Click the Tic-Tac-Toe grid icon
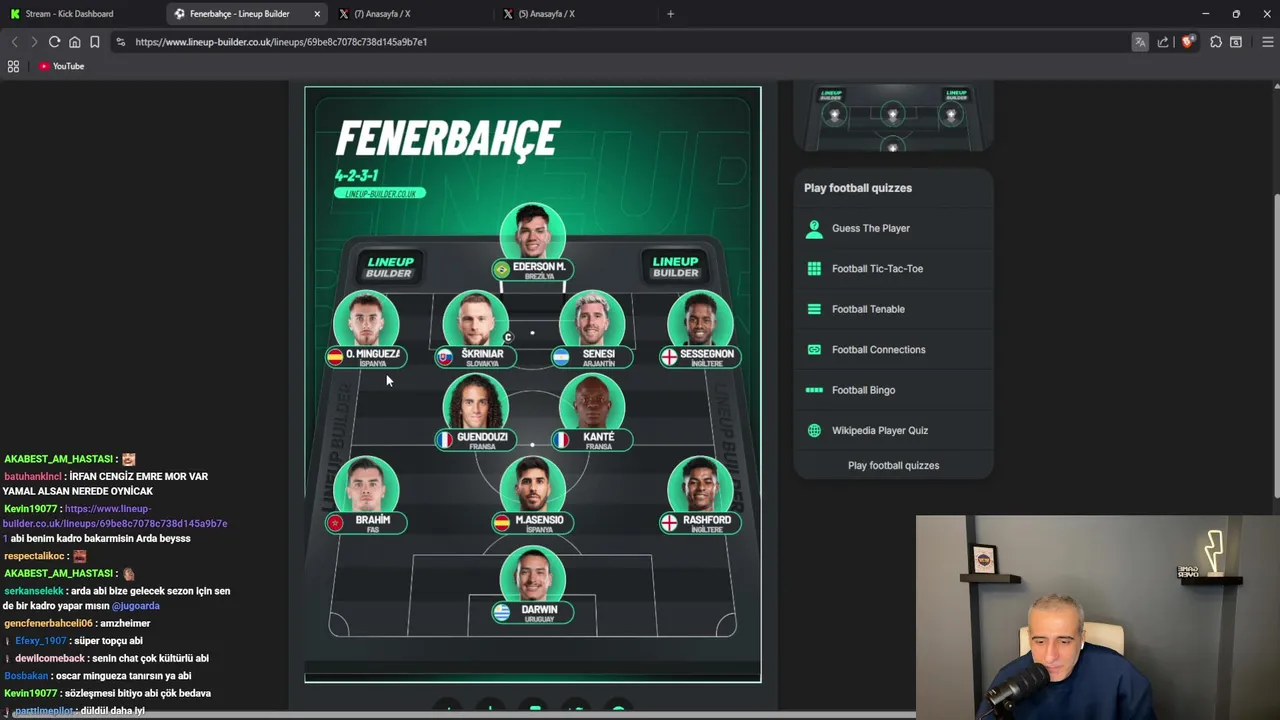This screenshot has width=1280, height=720. click(x=814, y=269)
